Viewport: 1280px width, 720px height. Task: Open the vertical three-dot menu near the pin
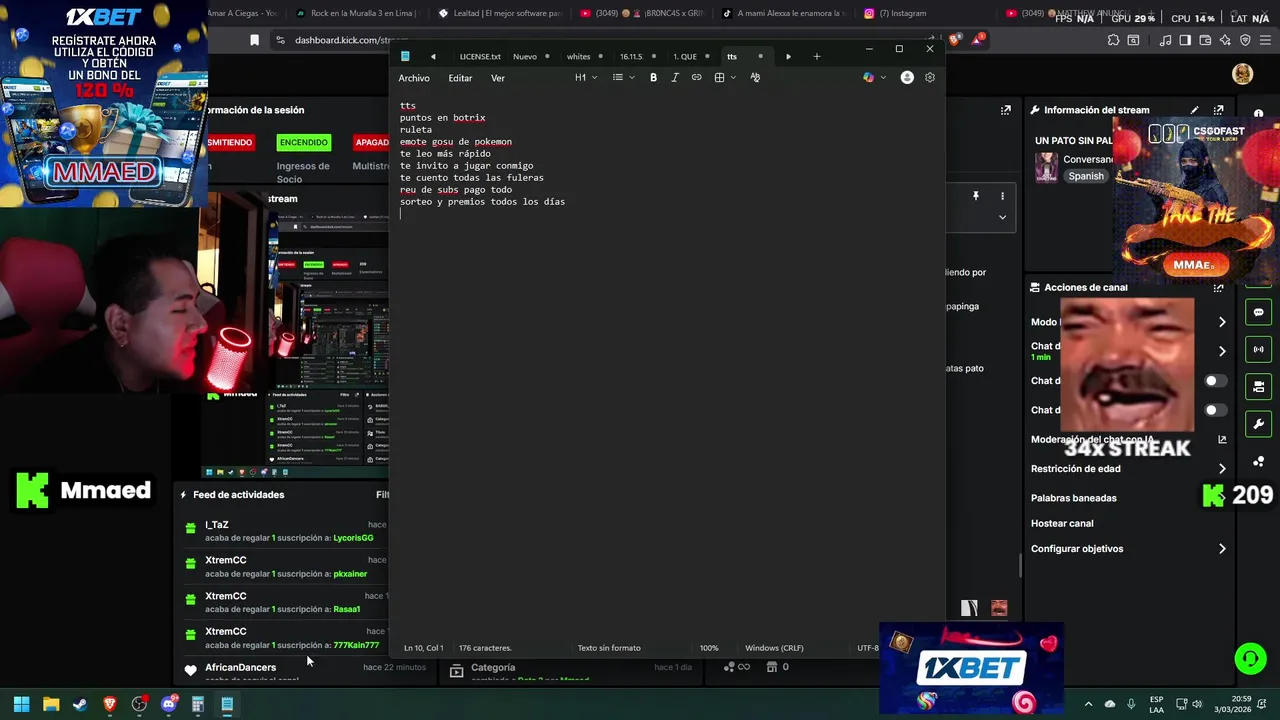pos(1002,196)
